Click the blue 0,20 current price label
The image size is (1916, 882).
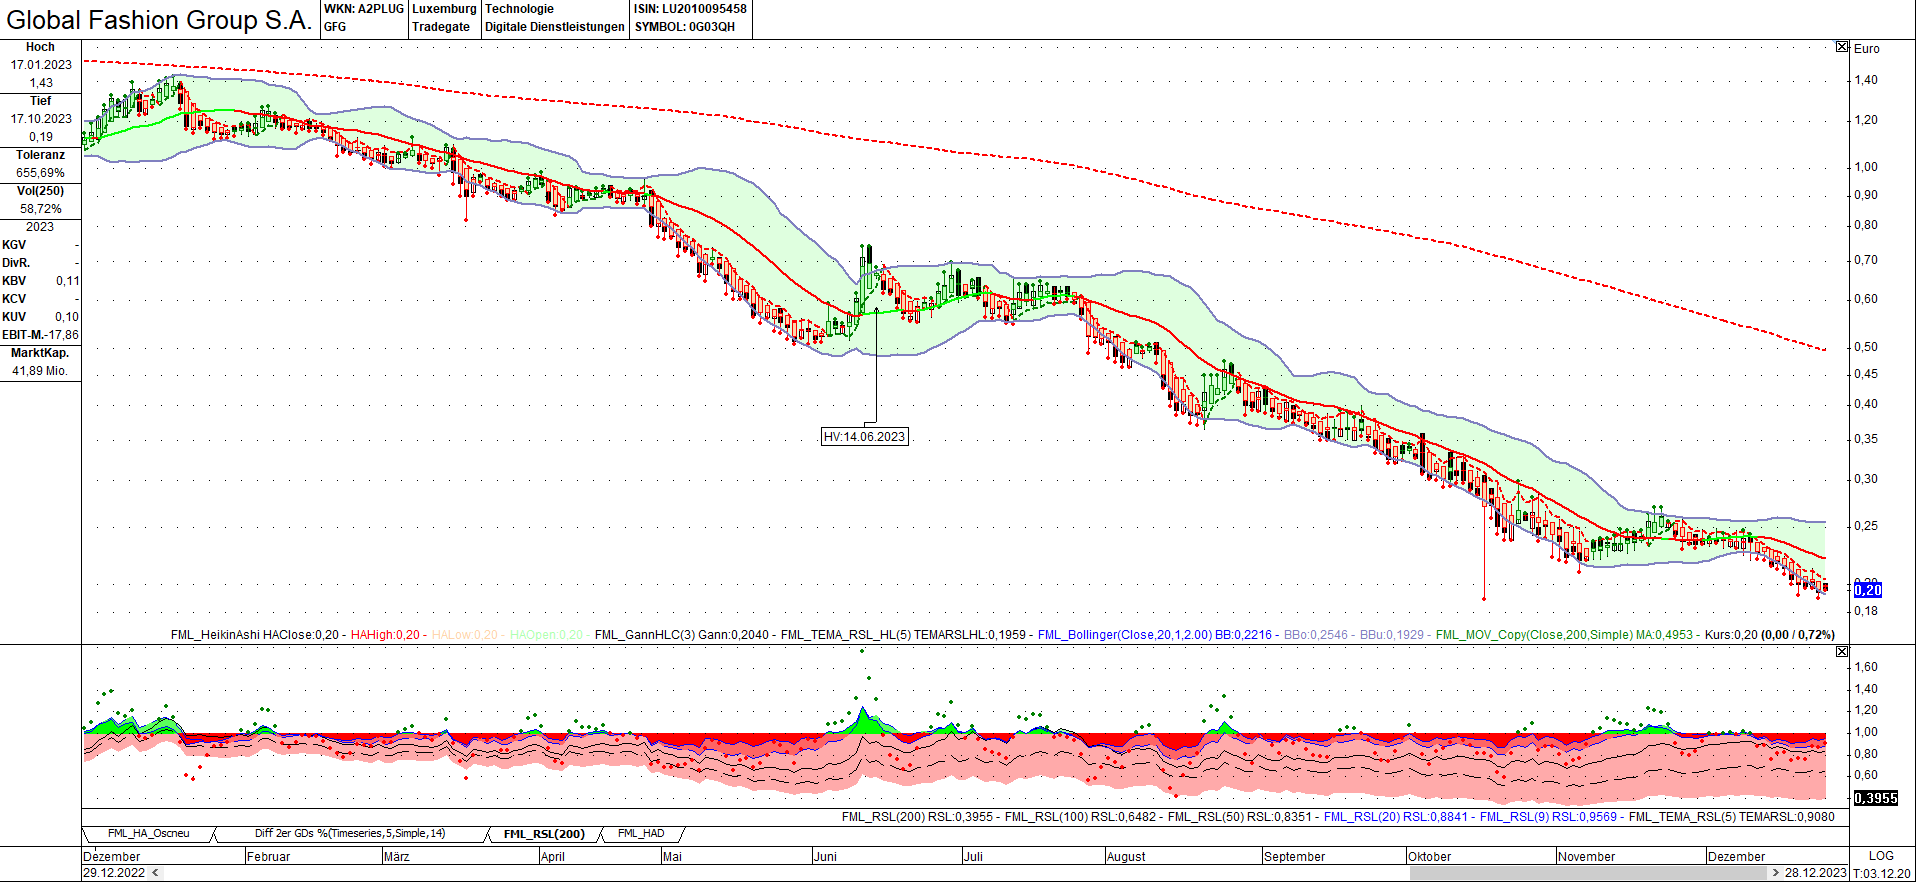[1868, 590]
